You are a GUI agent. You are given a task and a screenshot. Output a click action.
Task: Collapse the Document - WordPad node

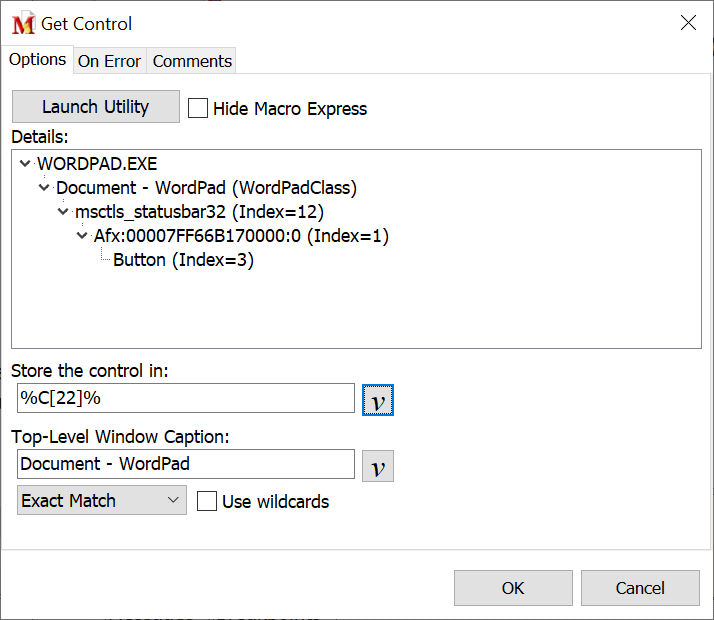[x=44, y=188]
